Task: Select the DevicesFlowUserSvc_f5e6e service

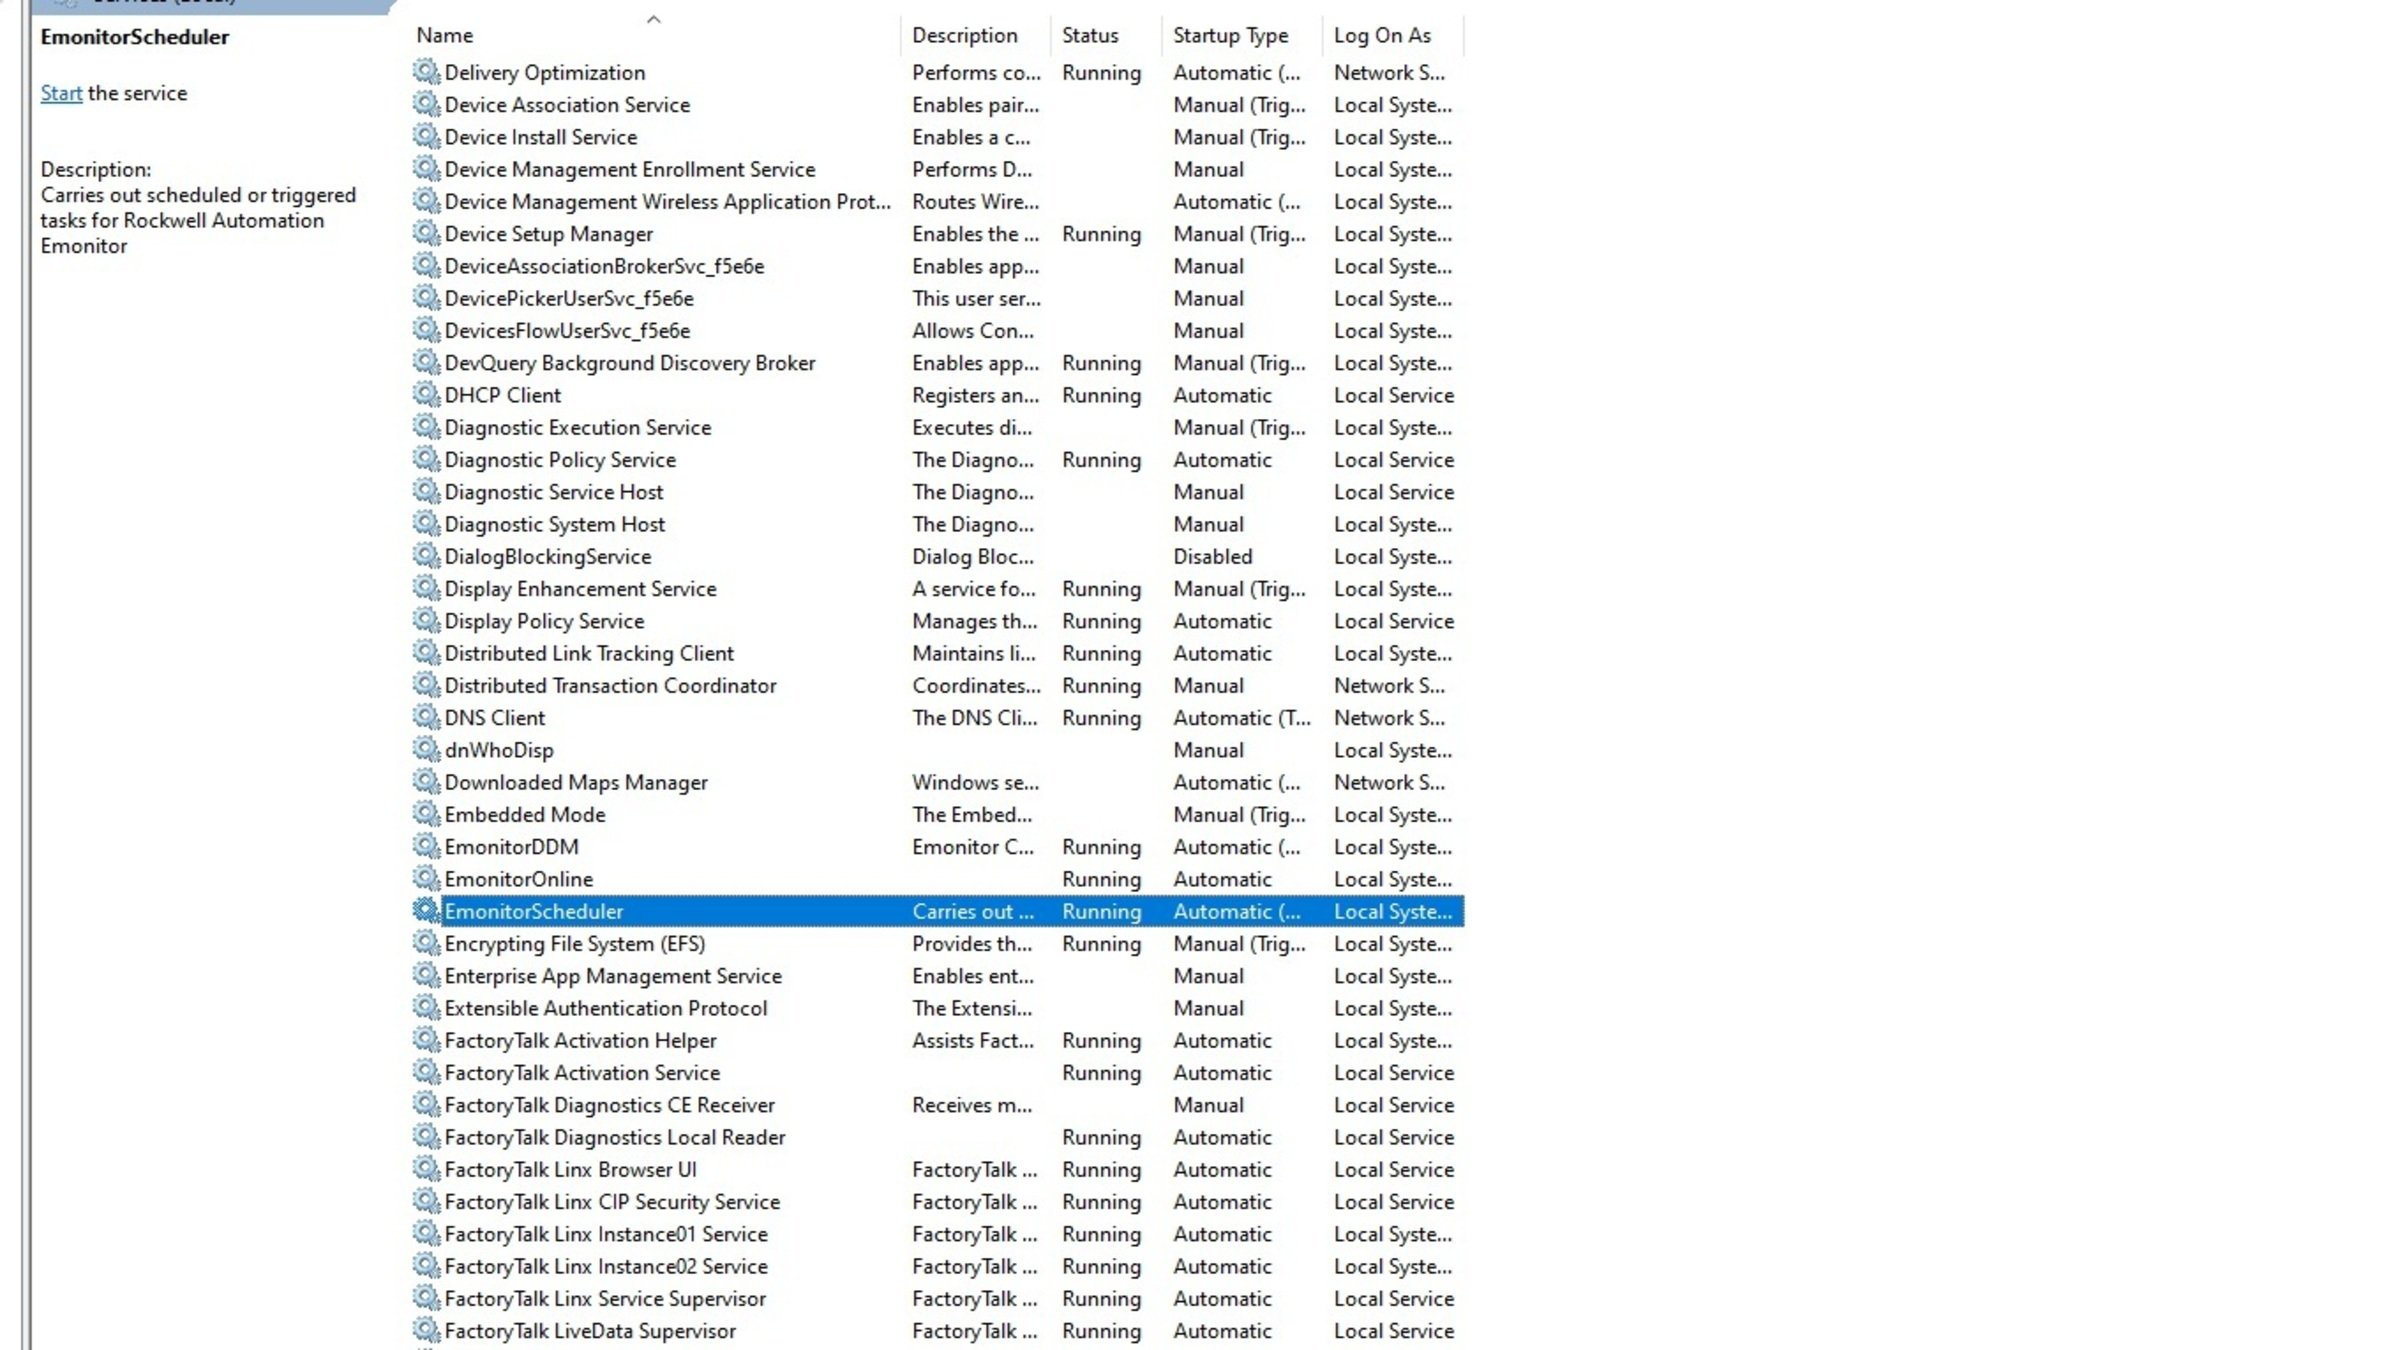Action: click(937, 330)
